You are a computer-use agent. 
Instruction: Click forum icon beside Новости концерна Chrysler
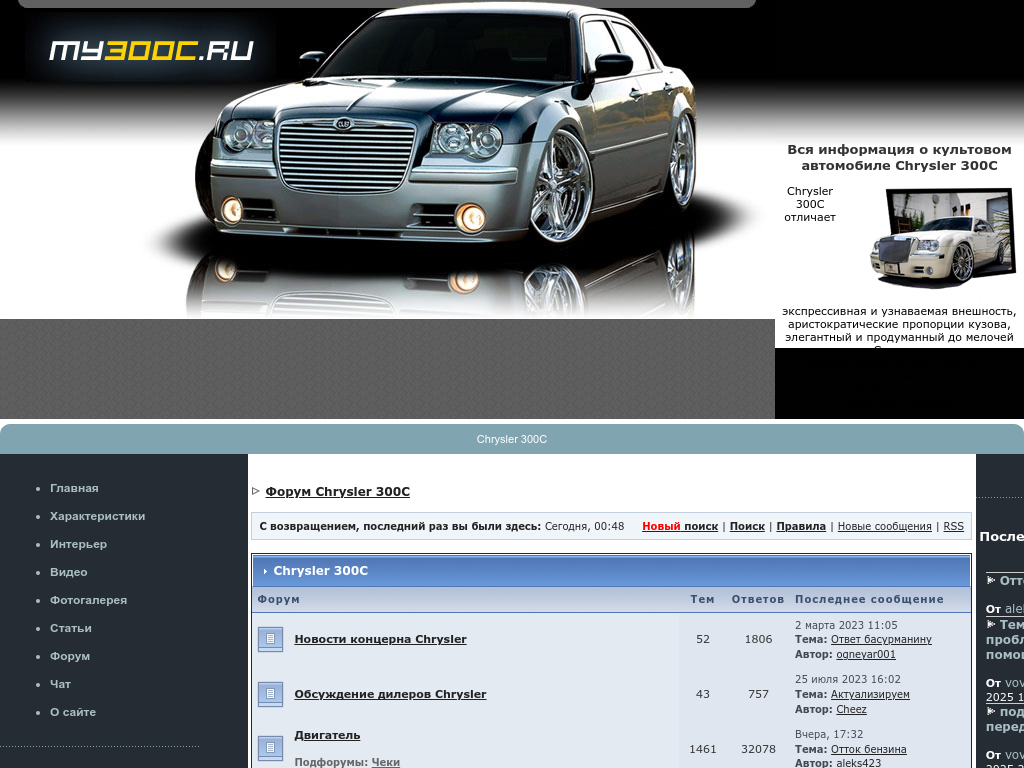click(270, 639)
